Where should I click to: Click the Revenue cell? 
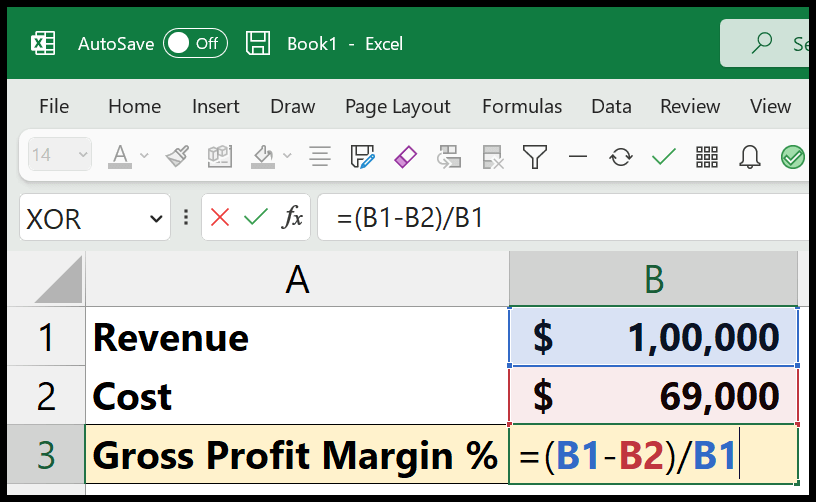(x=297, y=336)
